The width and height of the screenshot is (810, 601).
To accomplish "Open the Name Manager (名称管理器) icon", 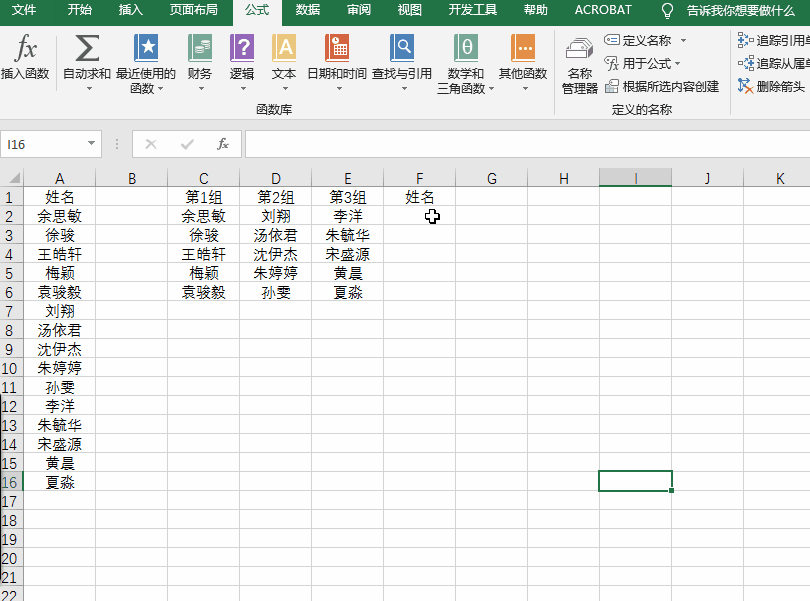I will click(579, 49).
